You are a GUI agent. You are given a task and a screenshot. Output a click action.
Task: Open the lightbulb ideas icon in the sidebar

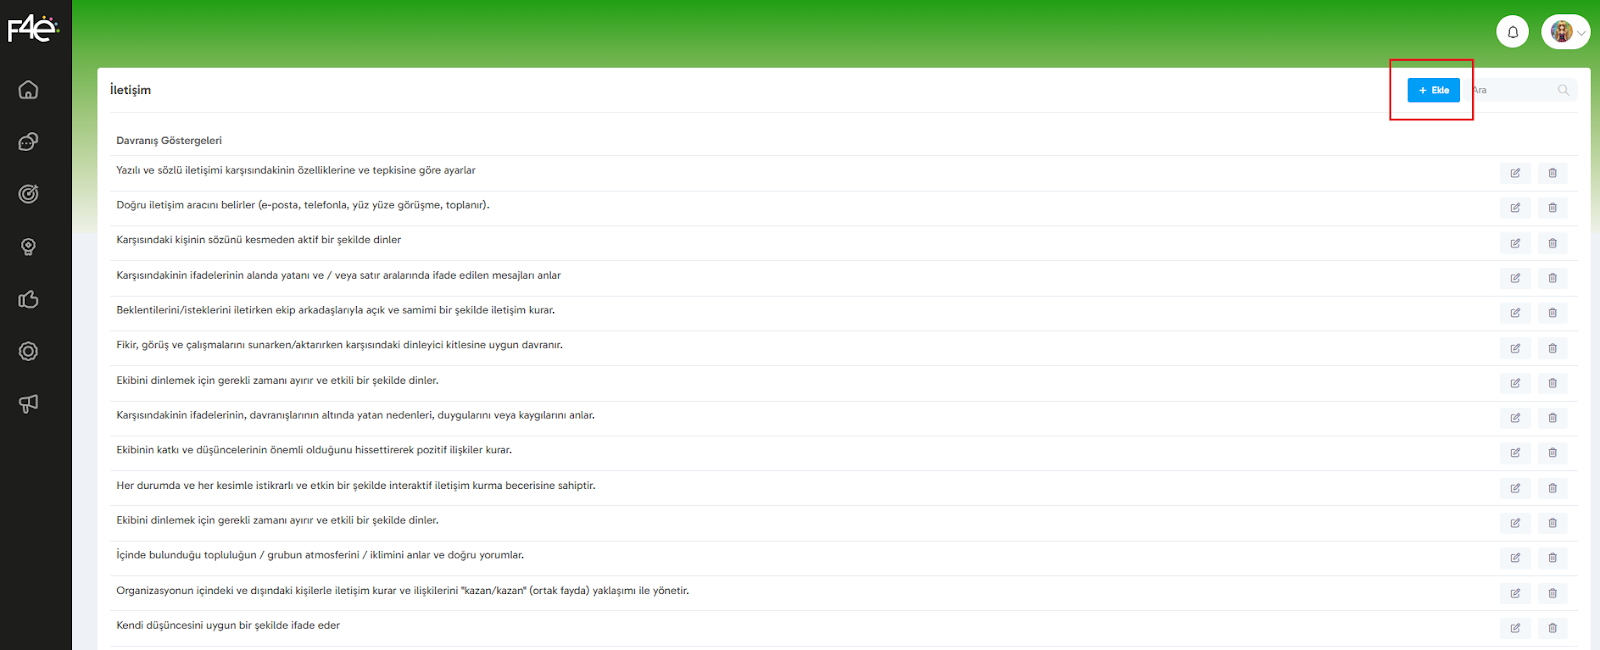[28, 247]
